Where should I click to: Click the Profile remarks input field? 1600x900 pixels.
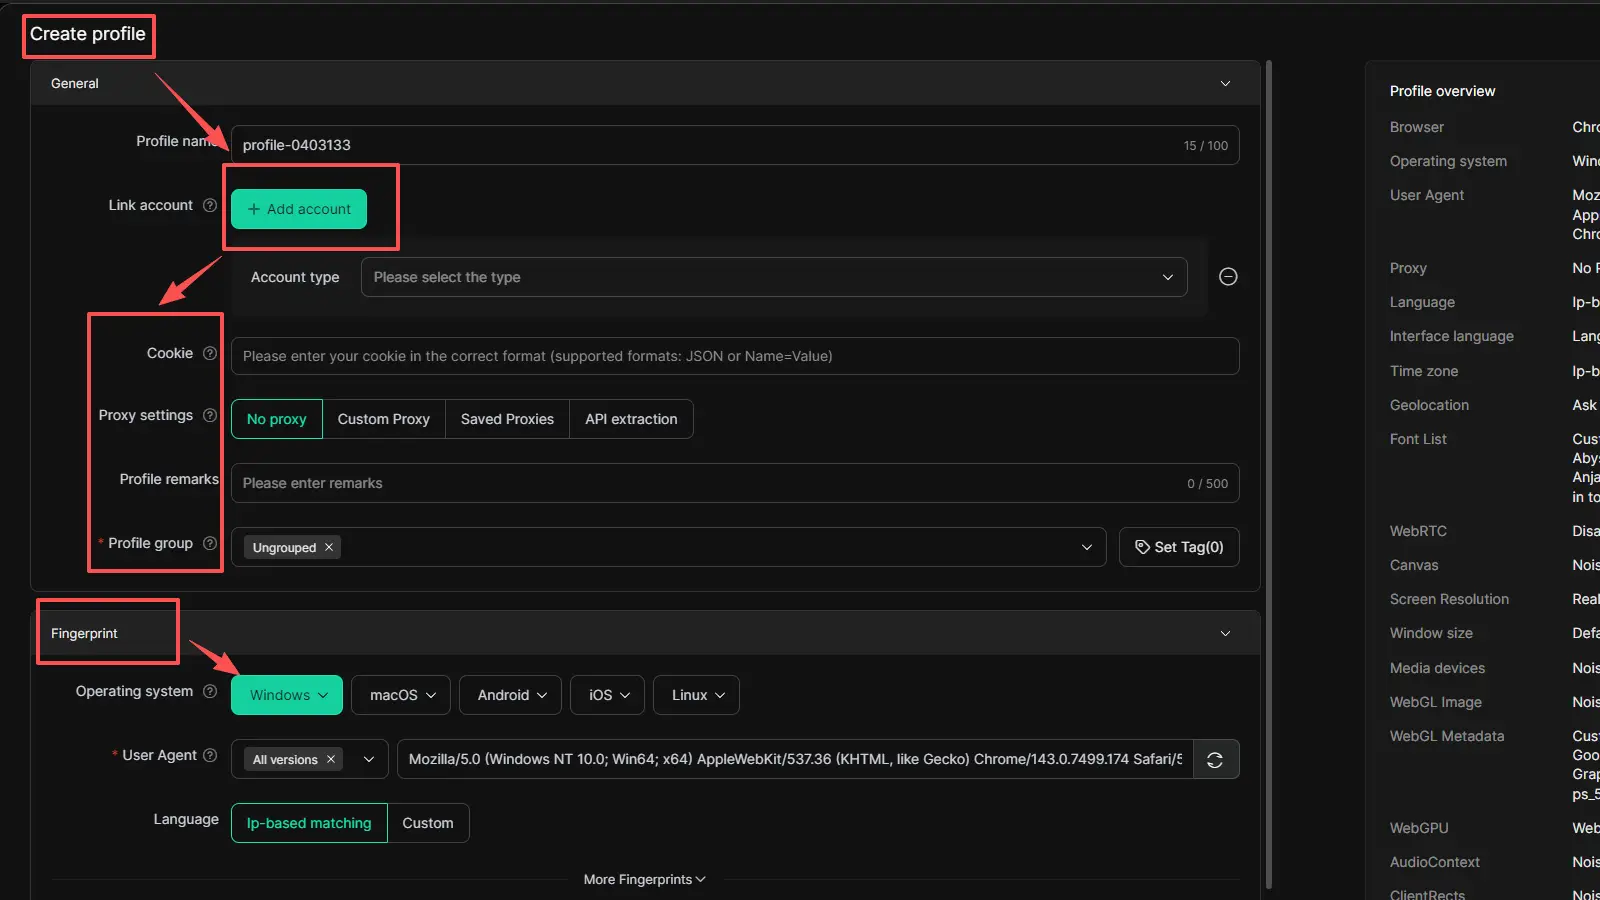[x=700, y=483]
